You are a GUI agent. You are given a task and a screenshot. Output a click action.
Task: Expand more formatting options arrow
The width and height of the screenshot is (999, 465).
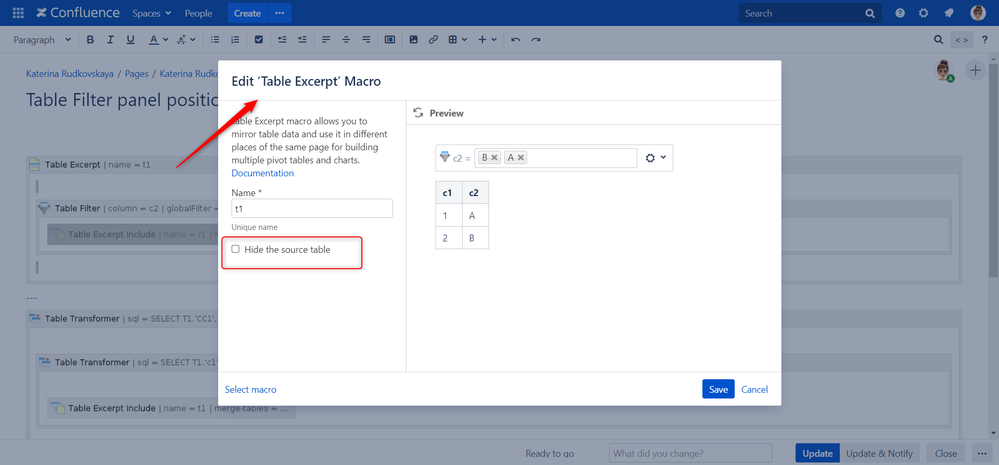[192, 39]
